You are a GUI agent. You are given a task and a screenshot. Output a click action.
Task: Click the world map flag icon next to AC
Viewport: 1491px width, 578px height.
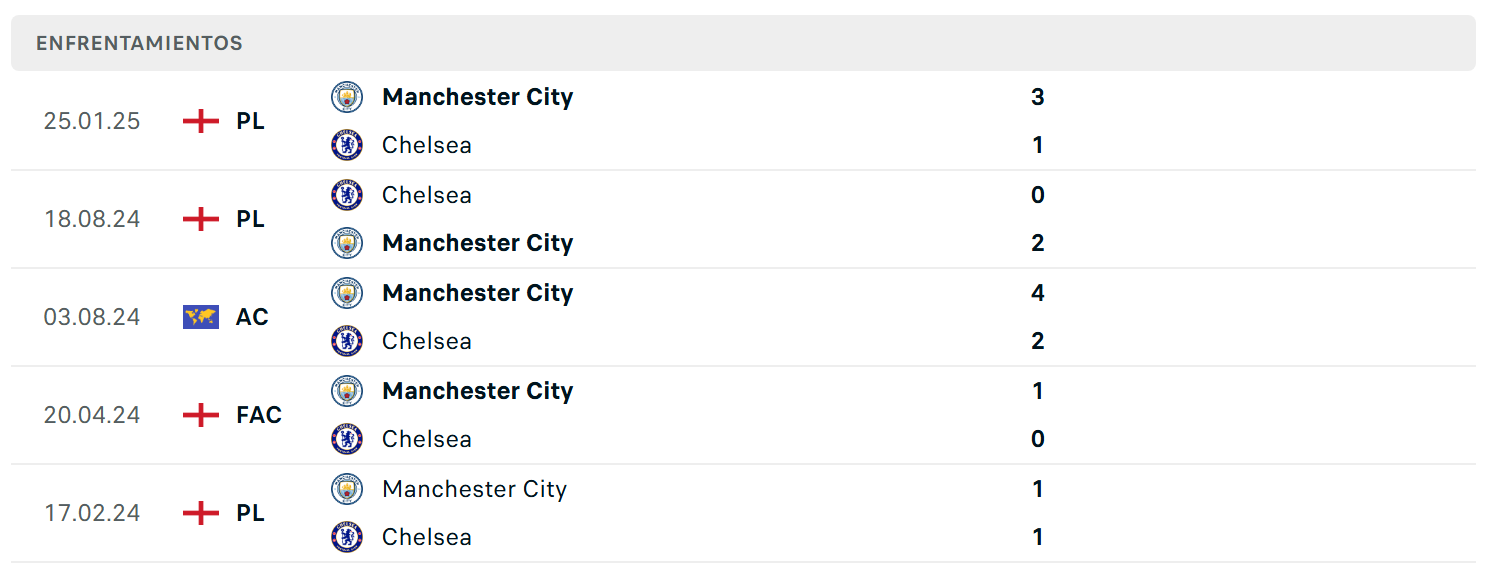(x=201, y=317)
